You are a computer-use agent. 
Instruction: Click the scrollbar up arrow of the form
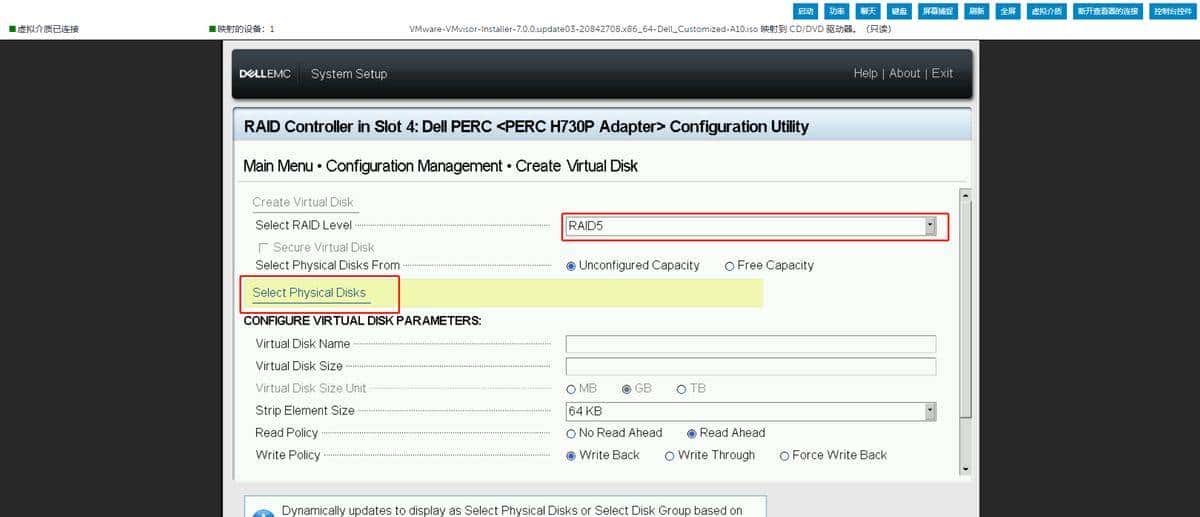pos(965,195)
